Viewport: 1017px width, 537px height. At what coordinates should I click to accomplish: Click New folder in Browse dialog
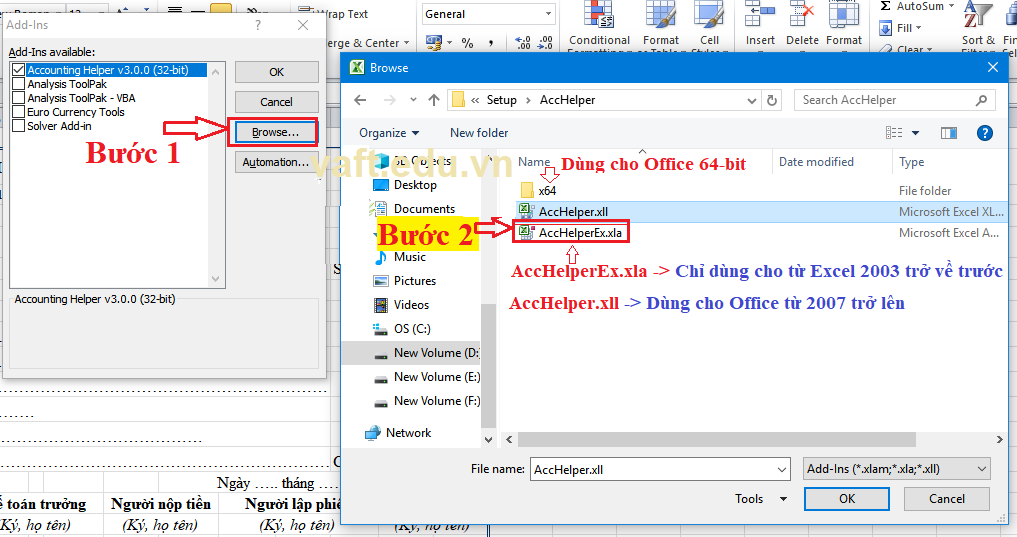pos(479,133)
